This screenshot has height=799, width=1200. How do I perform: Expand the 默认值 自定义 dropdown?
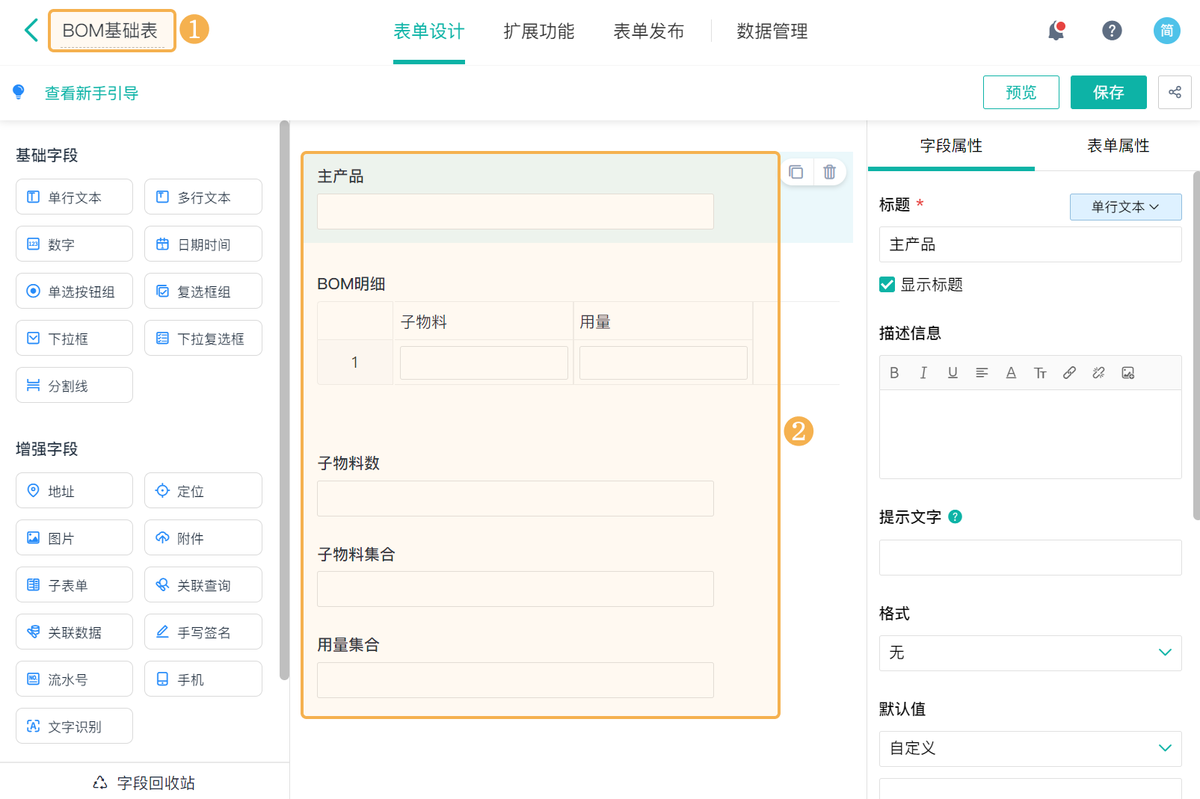[1030, 748]
